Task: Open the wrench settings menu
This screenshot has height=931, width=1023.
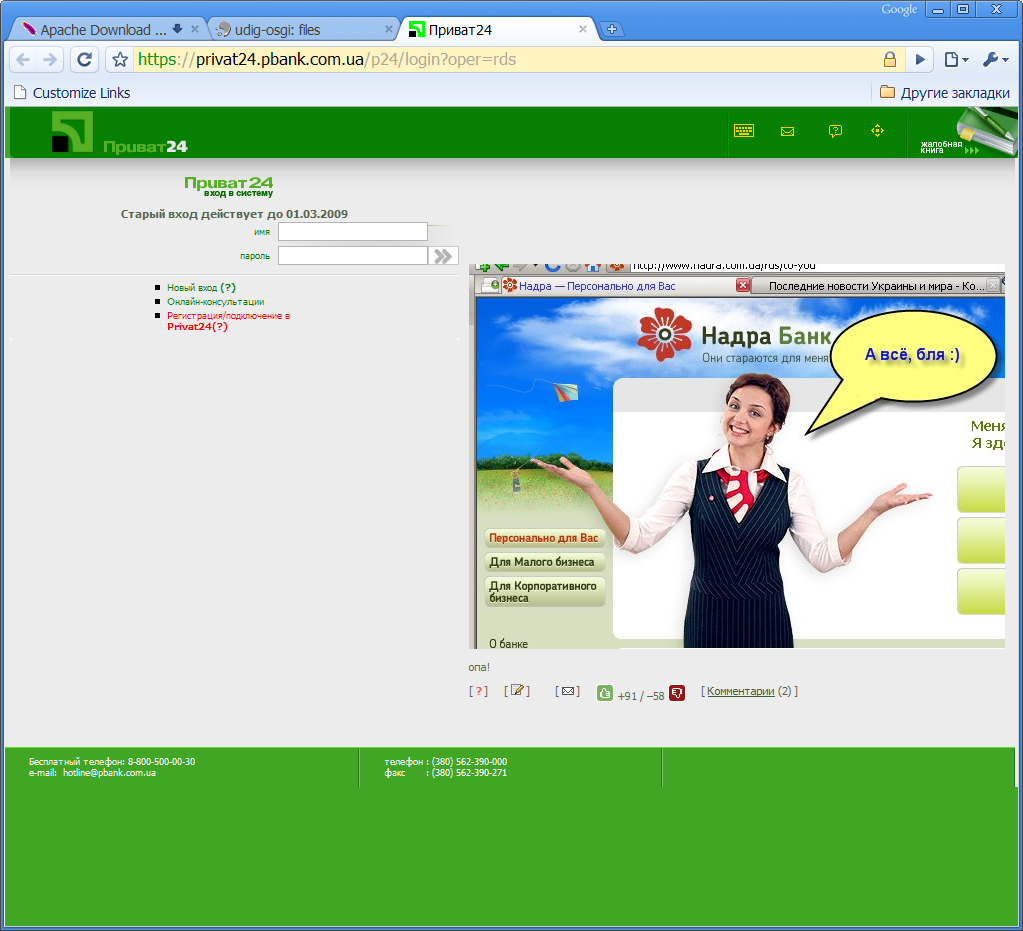Action: (996, 60)
